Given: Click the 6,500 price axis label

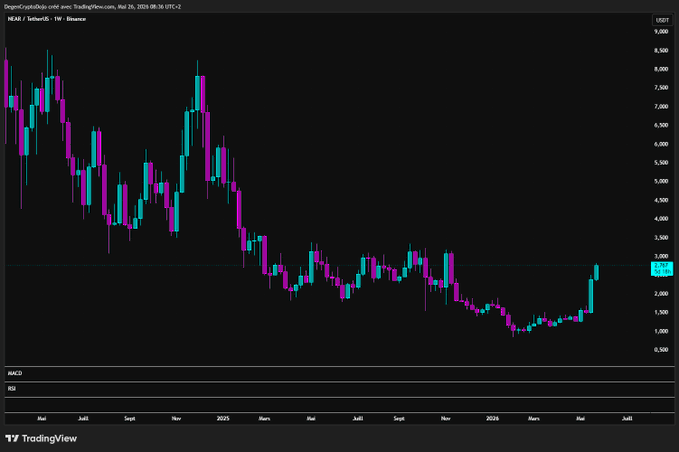Looking at the screenshot, I should click(661, 125).
